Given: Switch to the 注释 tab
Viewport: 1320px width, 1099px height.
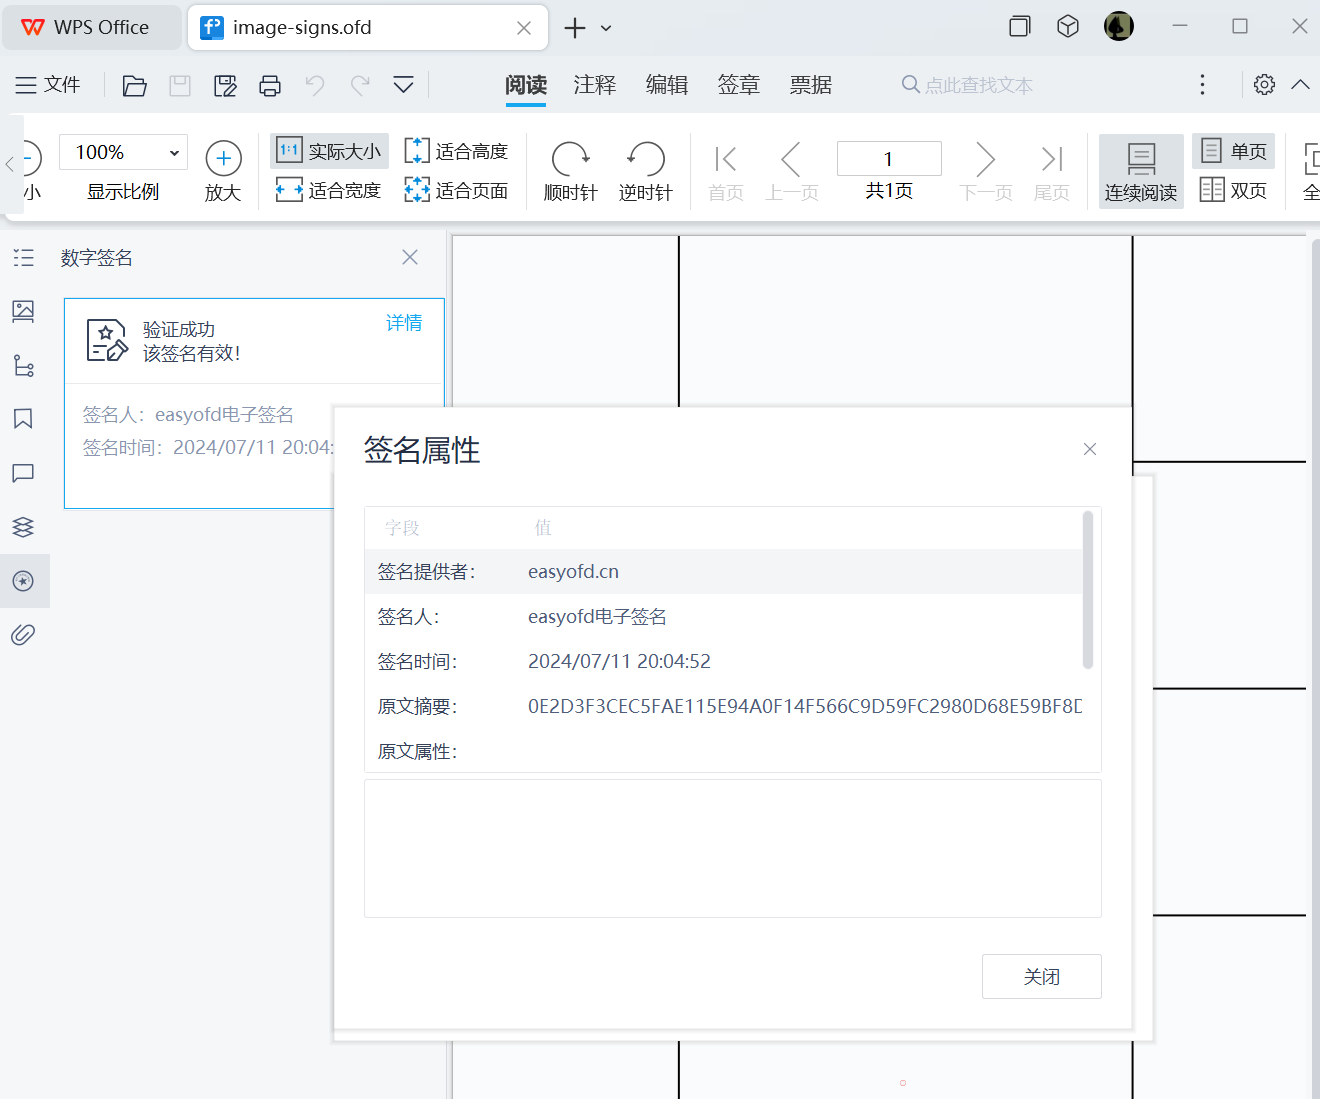Looking at the screenshot, I should pos(595,85).
